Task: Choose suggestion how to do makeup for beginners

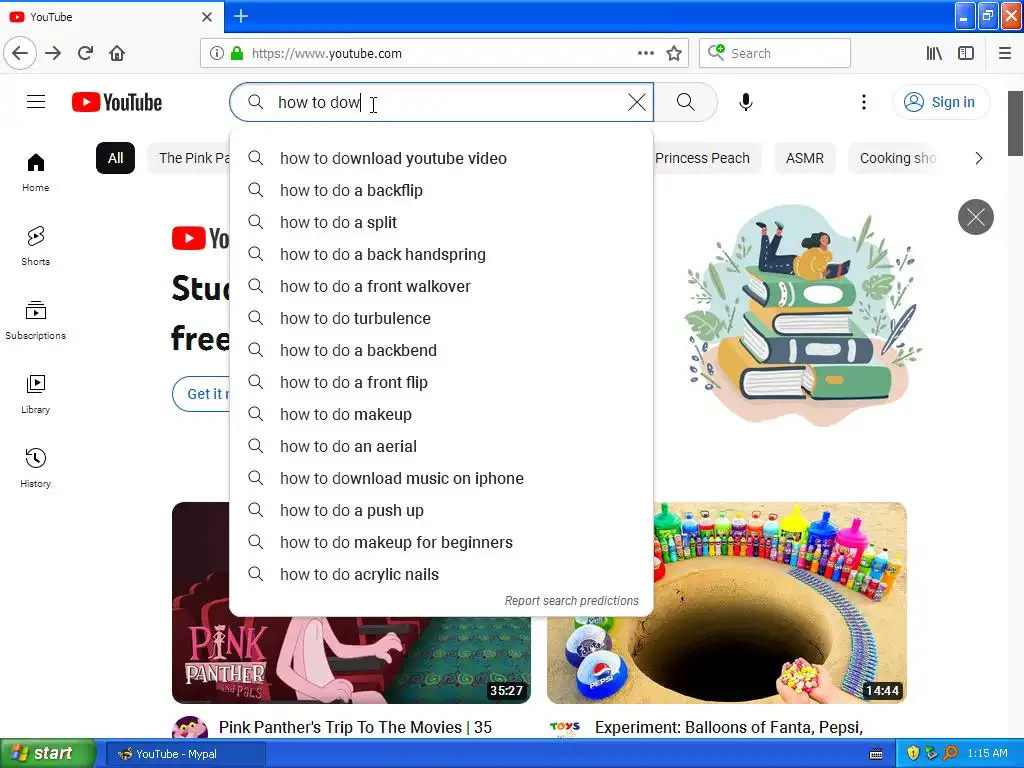Action: [x=441, y=542]
